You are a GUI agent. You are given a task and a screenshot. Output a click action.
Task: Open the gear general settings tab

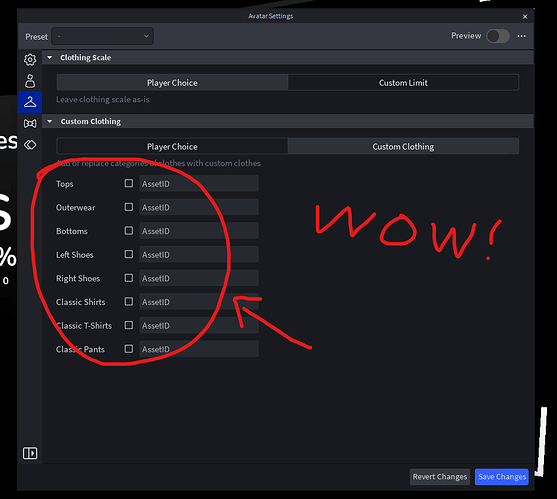pyautogui.click(x=30, y=60)
